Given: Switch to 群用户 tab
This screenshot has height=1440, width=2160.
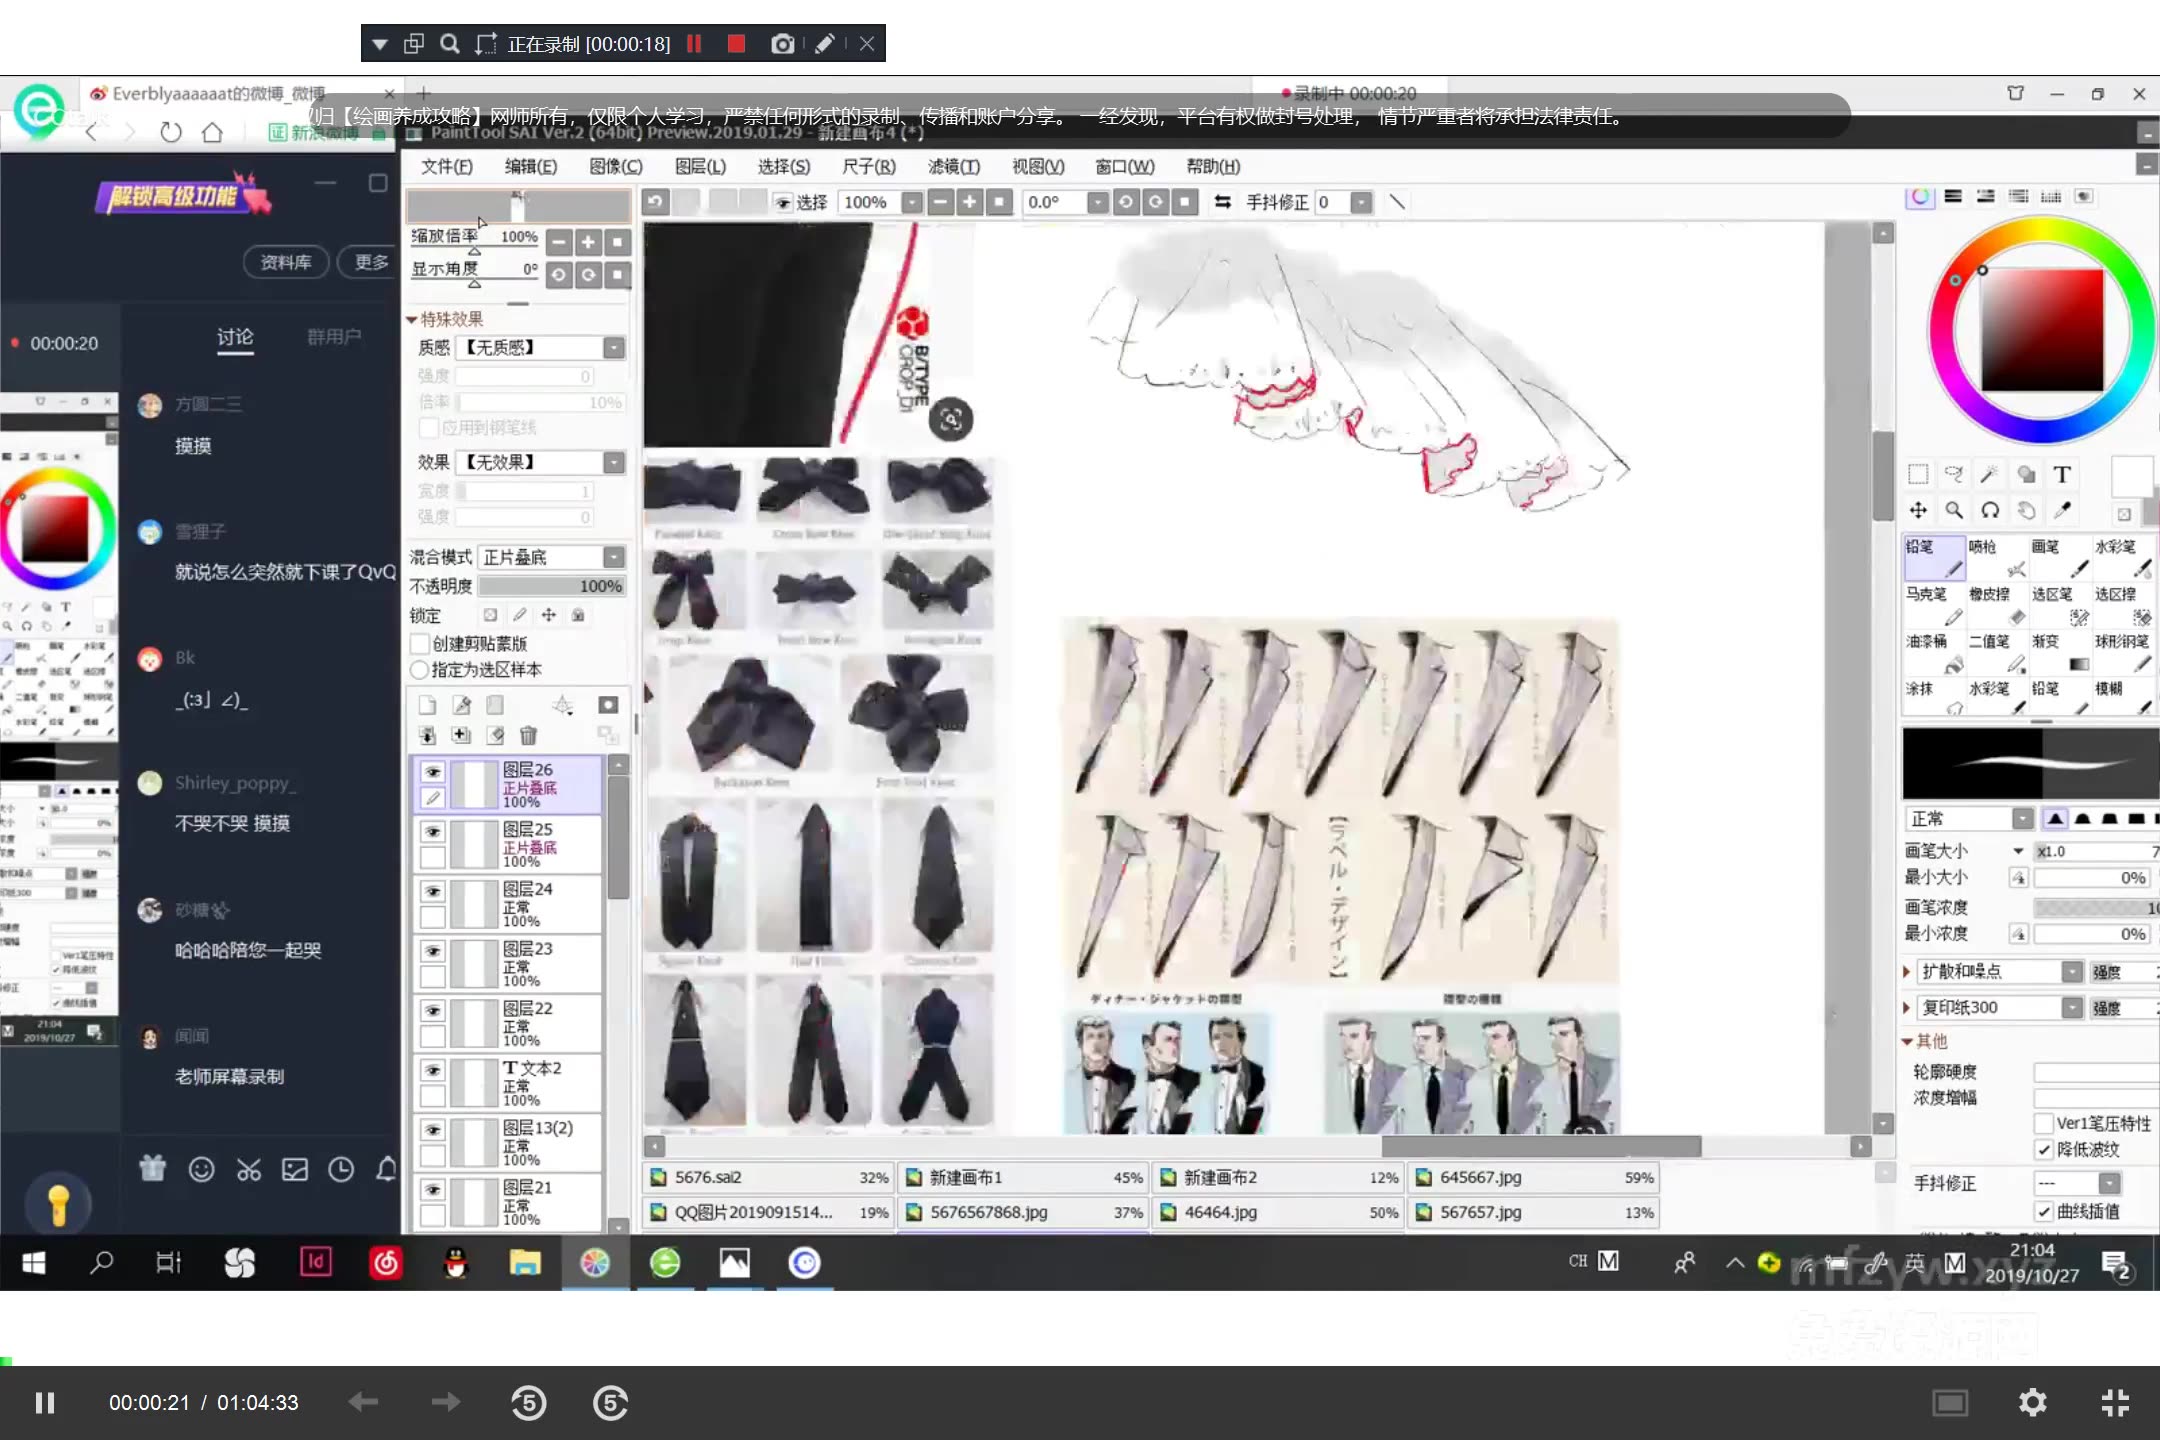Looking at the screenshot, I should pos(334,337).
